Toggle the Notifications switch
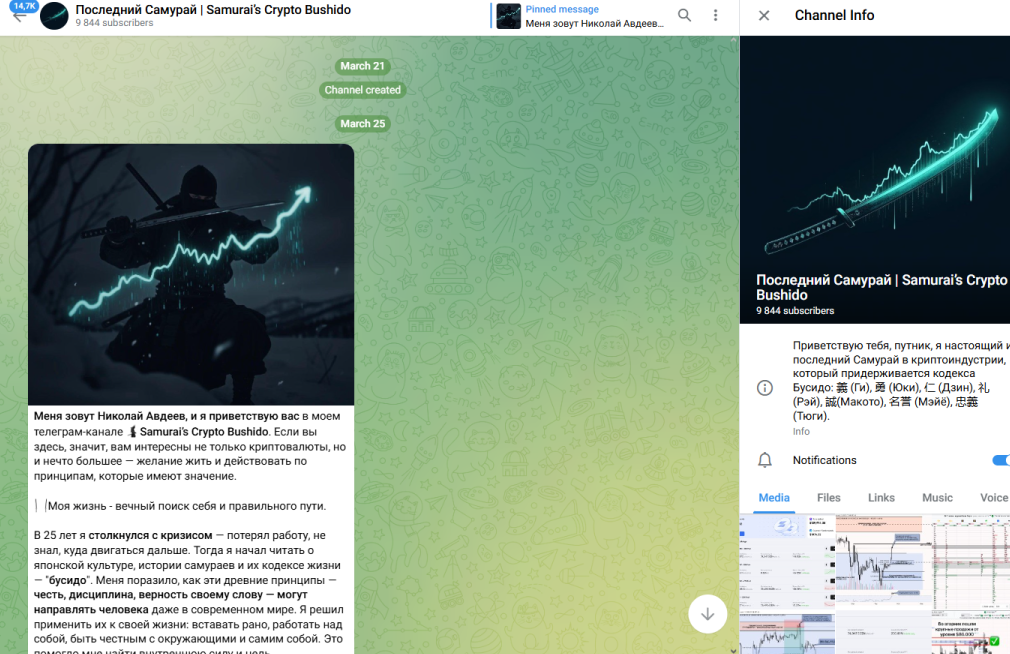1010x654 pixels. [1001, 460]
